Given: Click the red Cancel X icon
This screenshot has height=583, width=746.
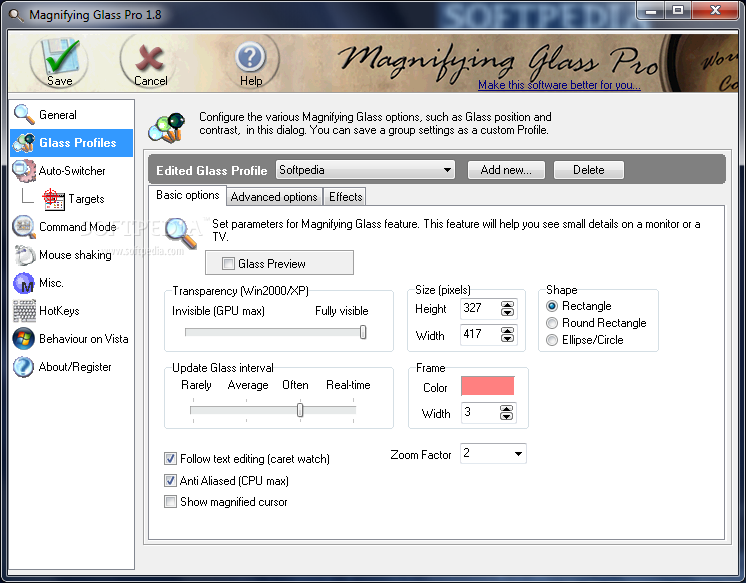Looking at the screenshot, I should pyautogui.click(x=149, y=59).
